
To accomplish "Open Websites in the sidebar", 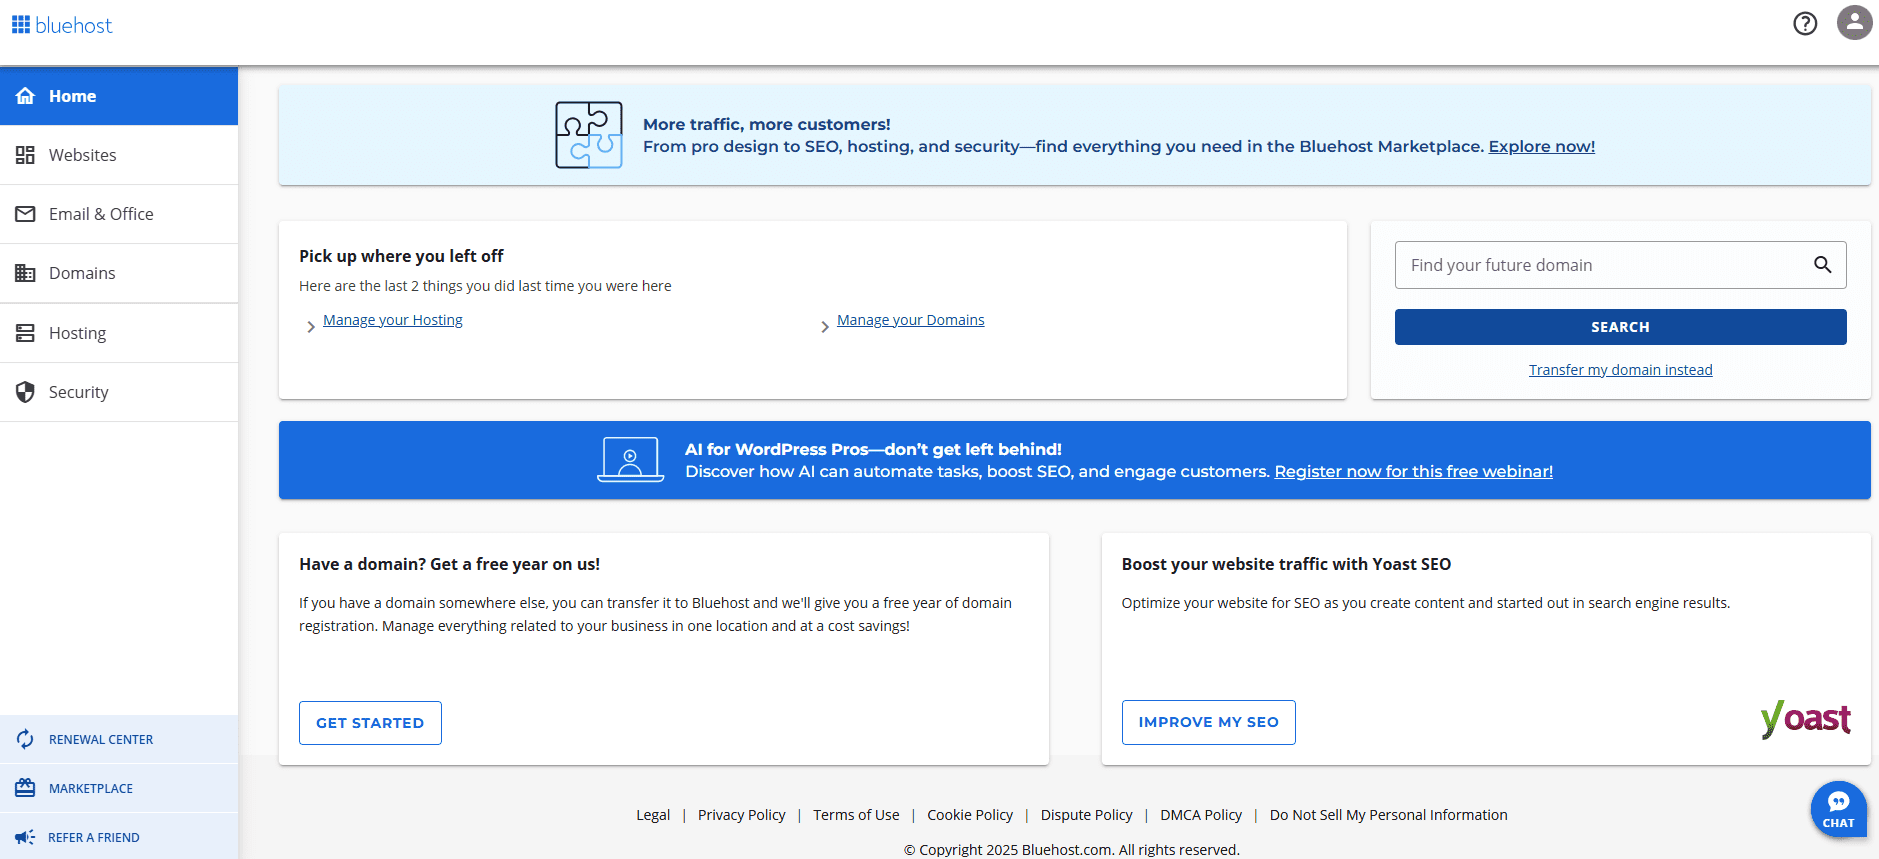I will pos(119,155).
